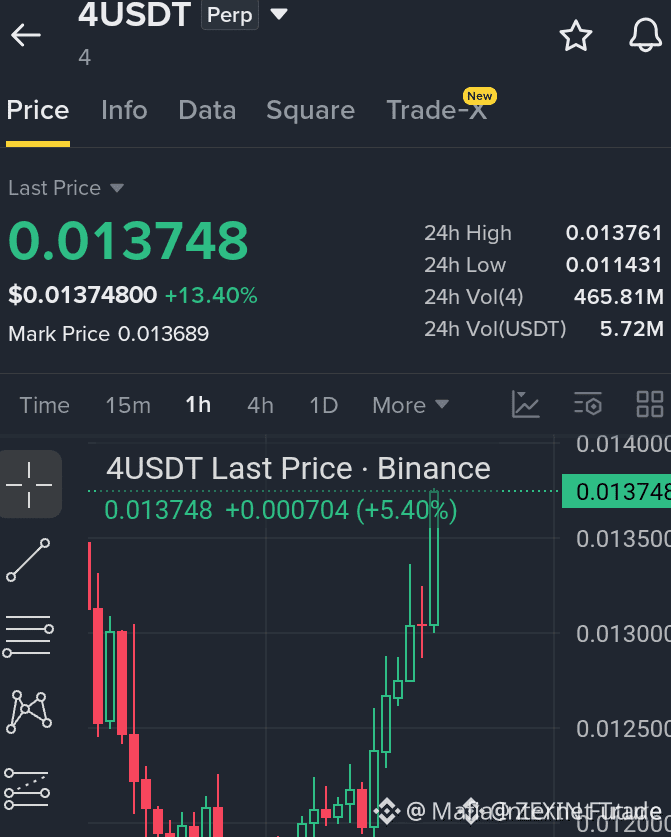
Task: Open the chart layout grid icon
Action: pyautogui.click(x=650, y=404)
